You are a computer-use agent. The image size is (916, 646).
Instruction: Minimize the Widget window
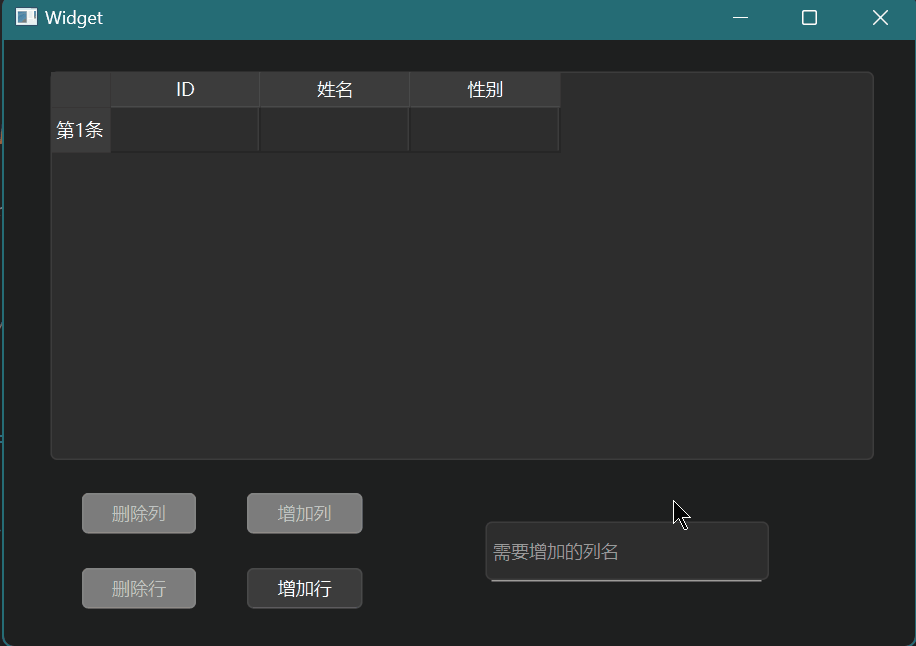point(741,18)
